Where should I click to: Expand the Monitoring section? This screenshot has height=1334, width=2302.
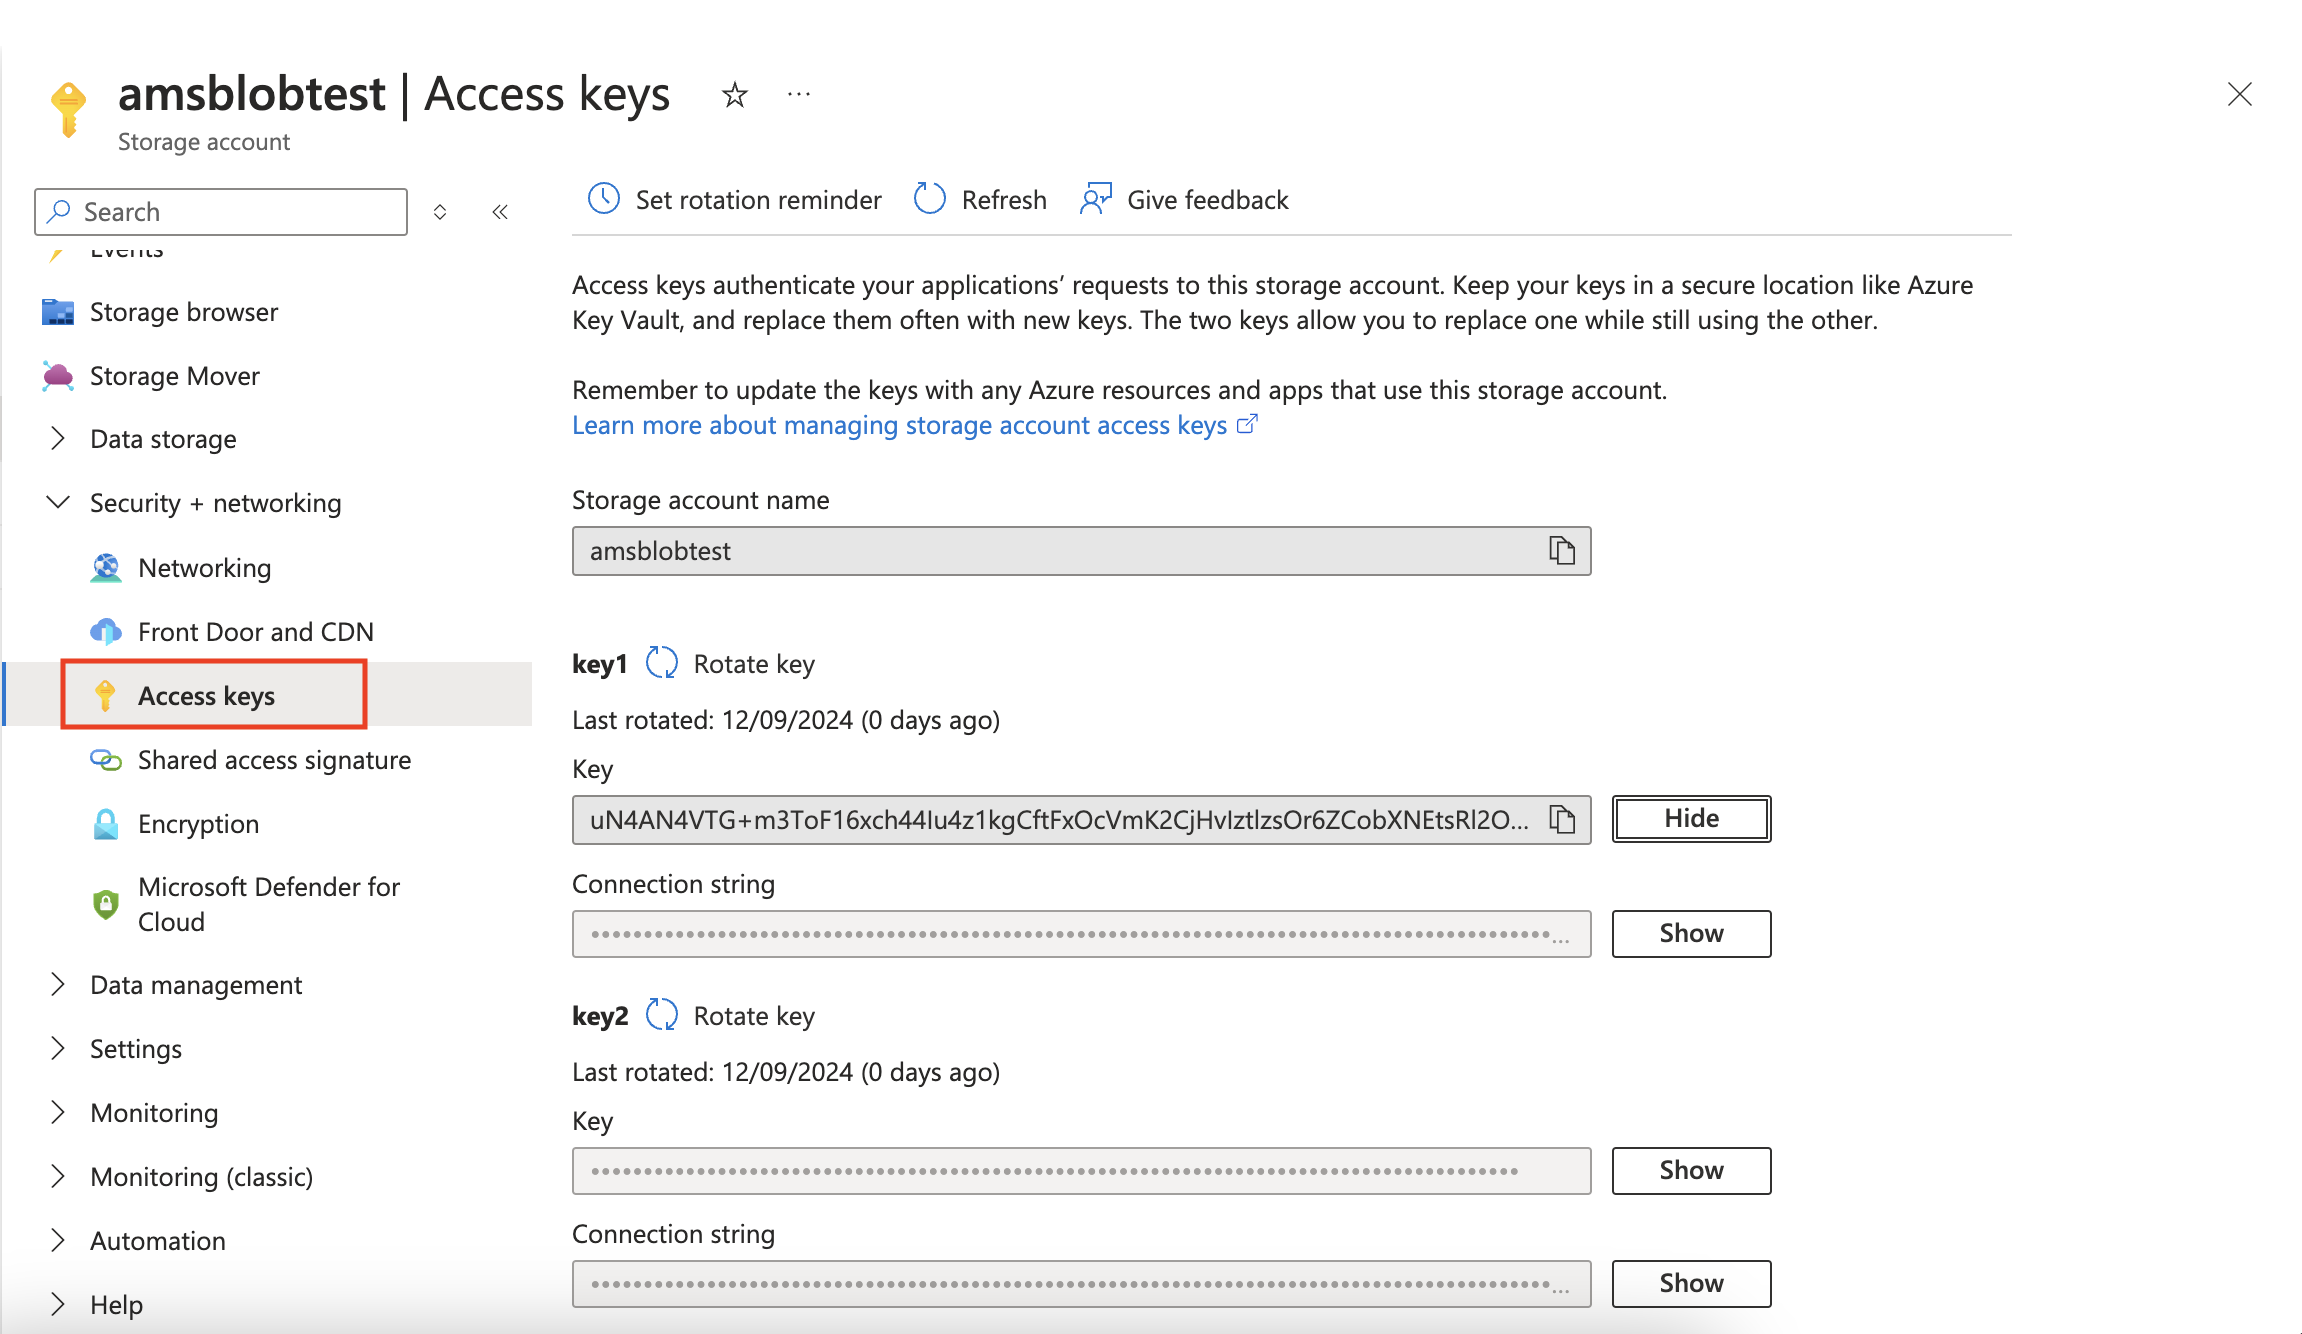point(58,1112)
